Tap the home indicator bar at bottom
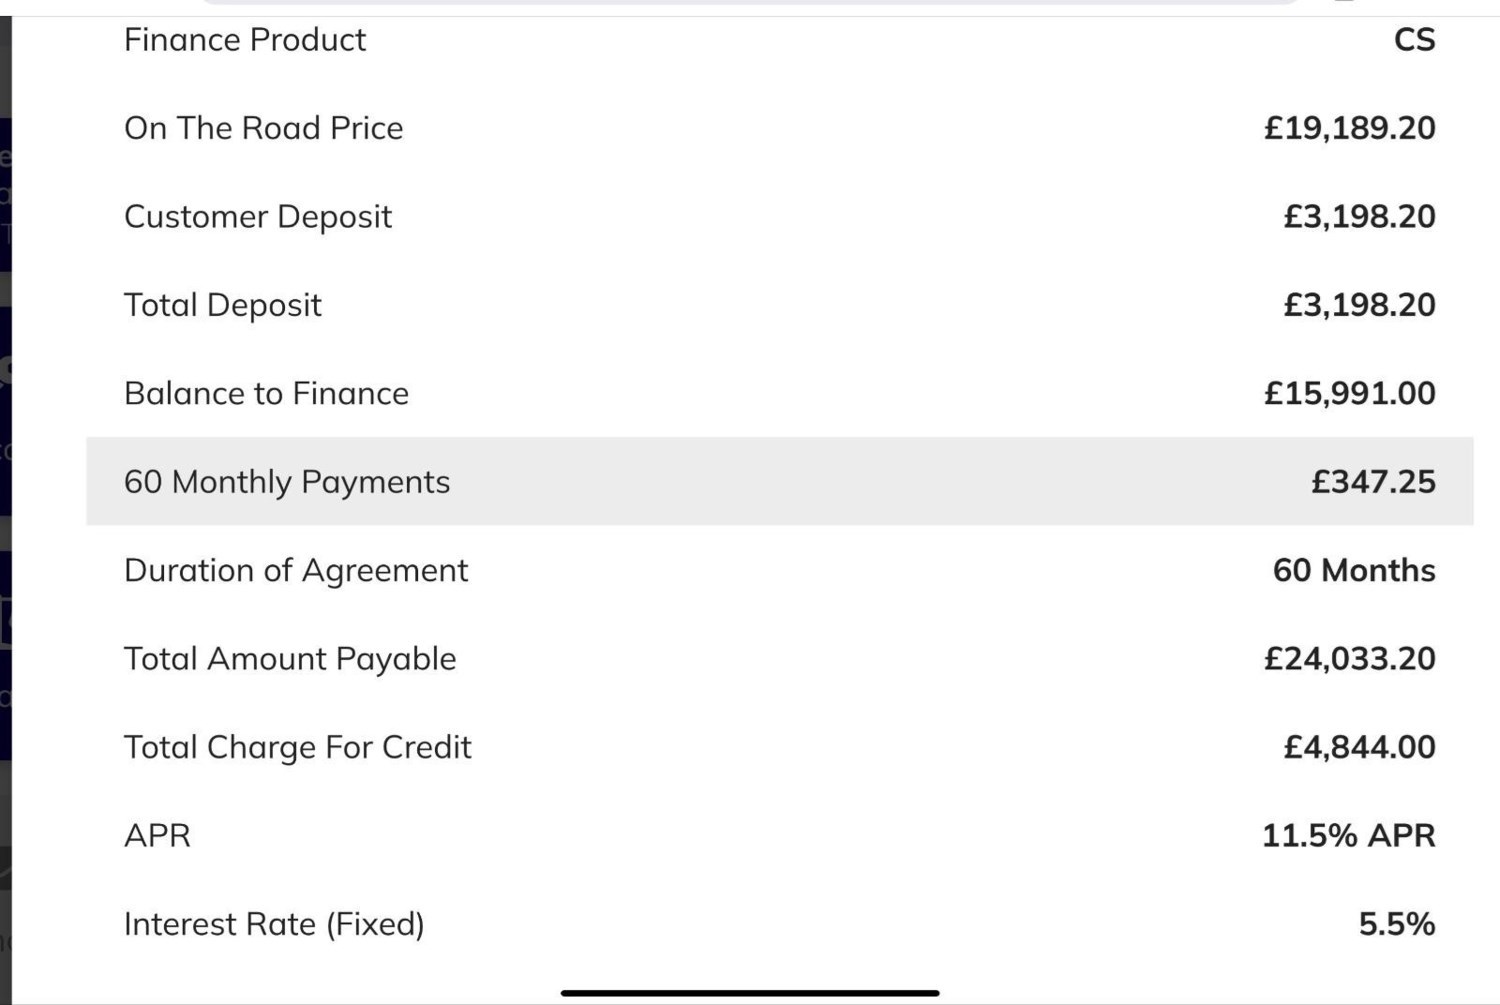1500x1005 pixels. 750,993
